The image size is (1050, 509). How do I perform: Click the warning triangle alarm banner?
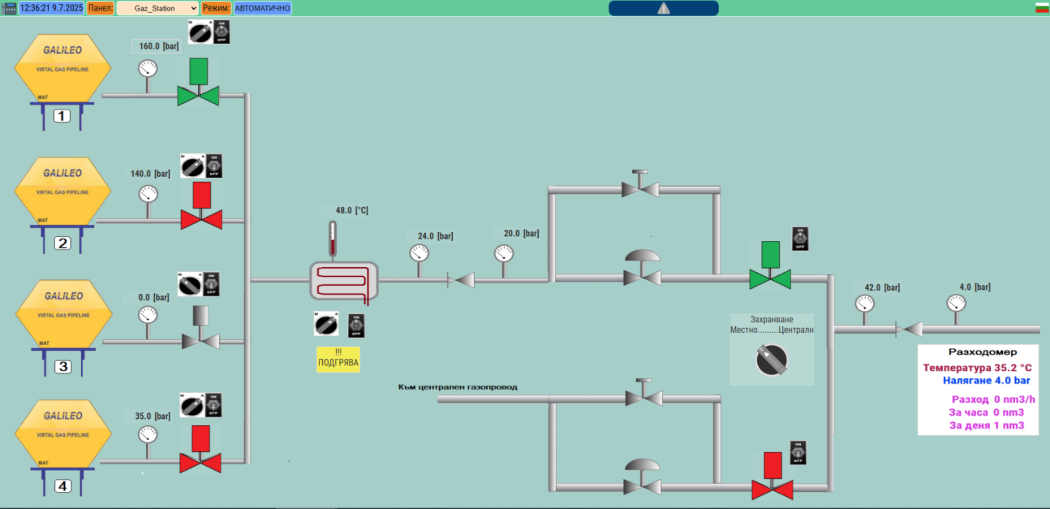click(663, 8)
